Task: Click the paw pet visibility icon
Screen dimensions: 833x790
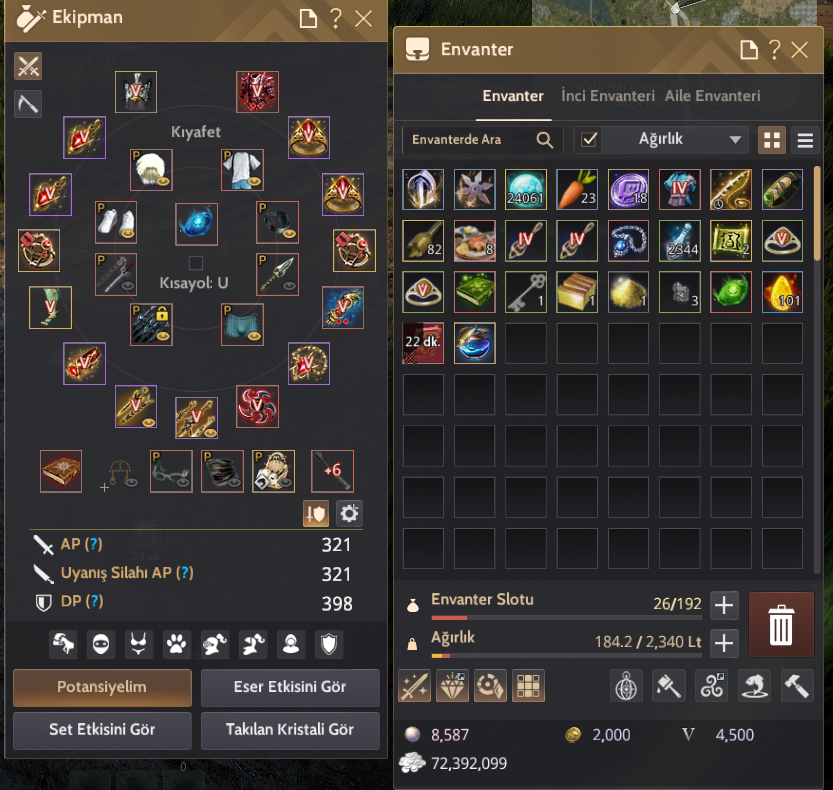Action: click(x=176, y=644)
